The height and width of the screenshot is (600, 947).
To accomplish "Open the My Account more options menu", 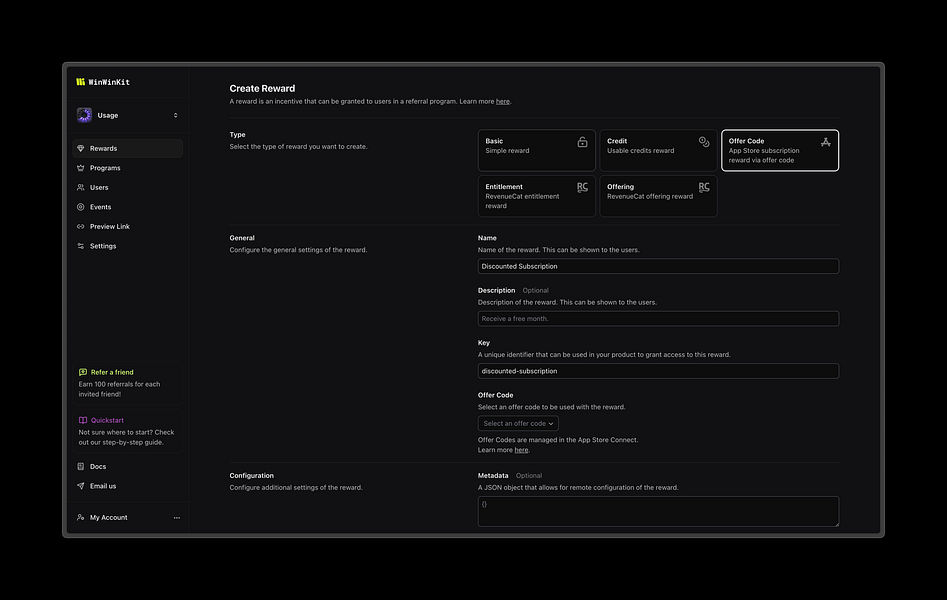I will [176, 517].
